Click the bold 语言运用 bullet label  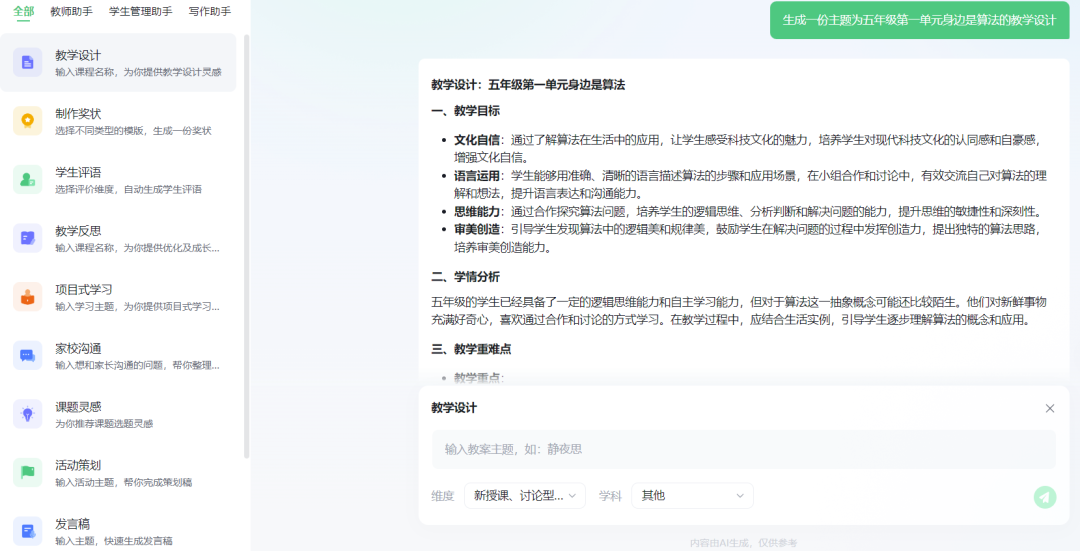click(477, 176)
